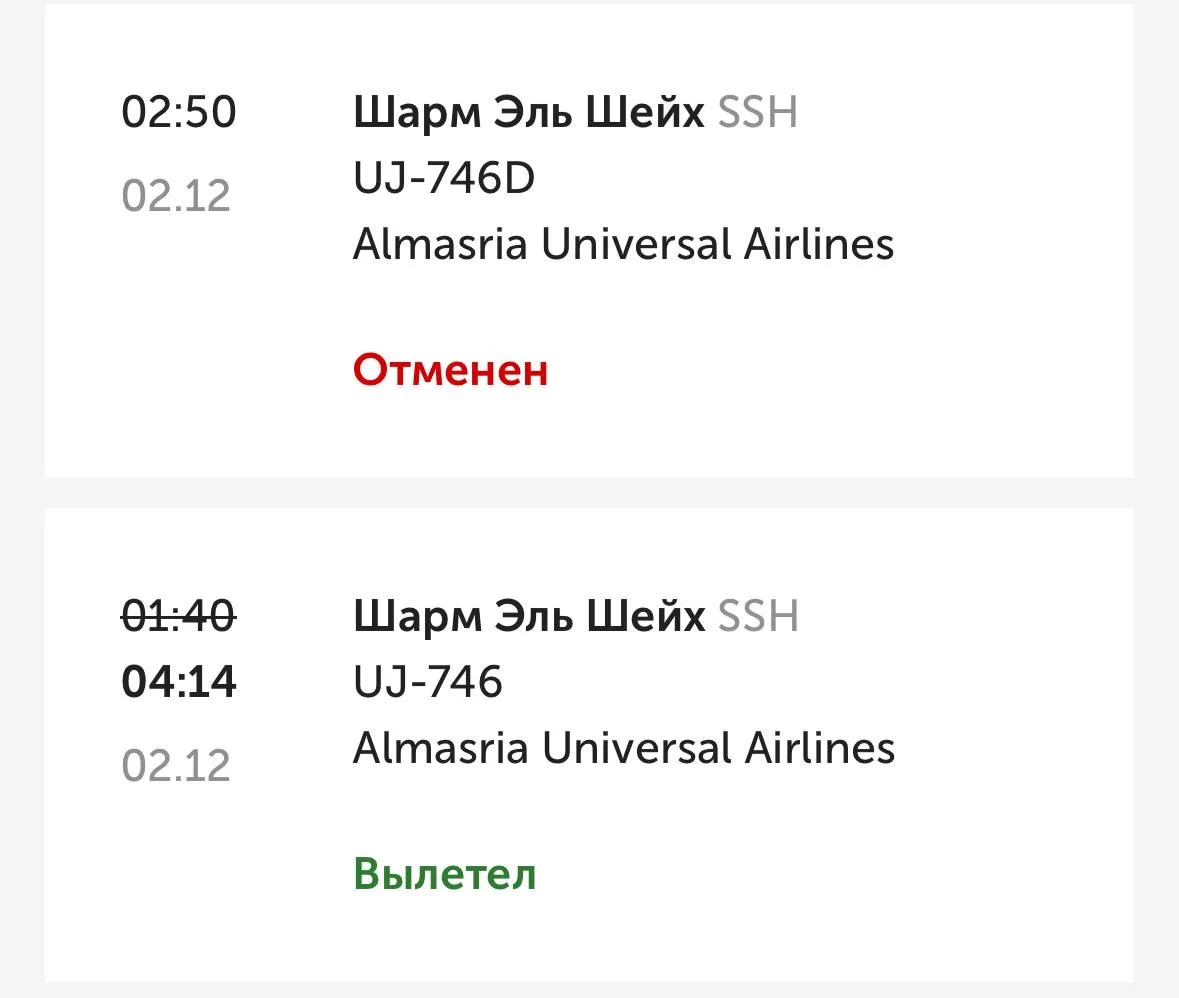This screenshot has height=998, width=1179.
Task: Click the SSH code on the cancelled flight
Action: (757, 113)
